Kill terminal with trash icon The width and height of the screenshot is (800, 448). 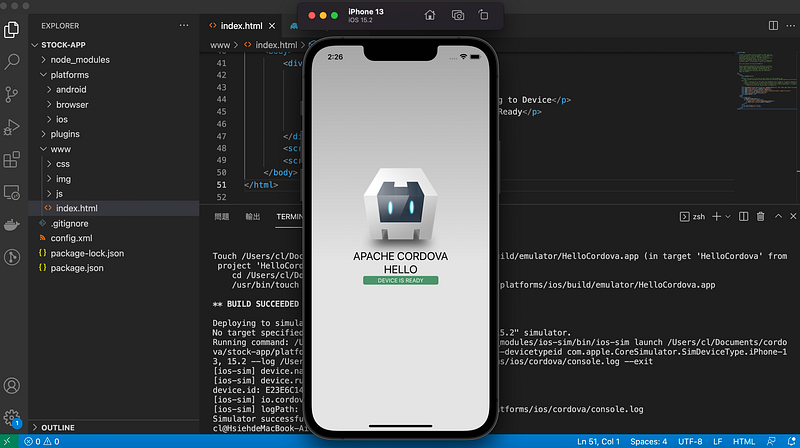pyautogui.click(x=761, y=217)
